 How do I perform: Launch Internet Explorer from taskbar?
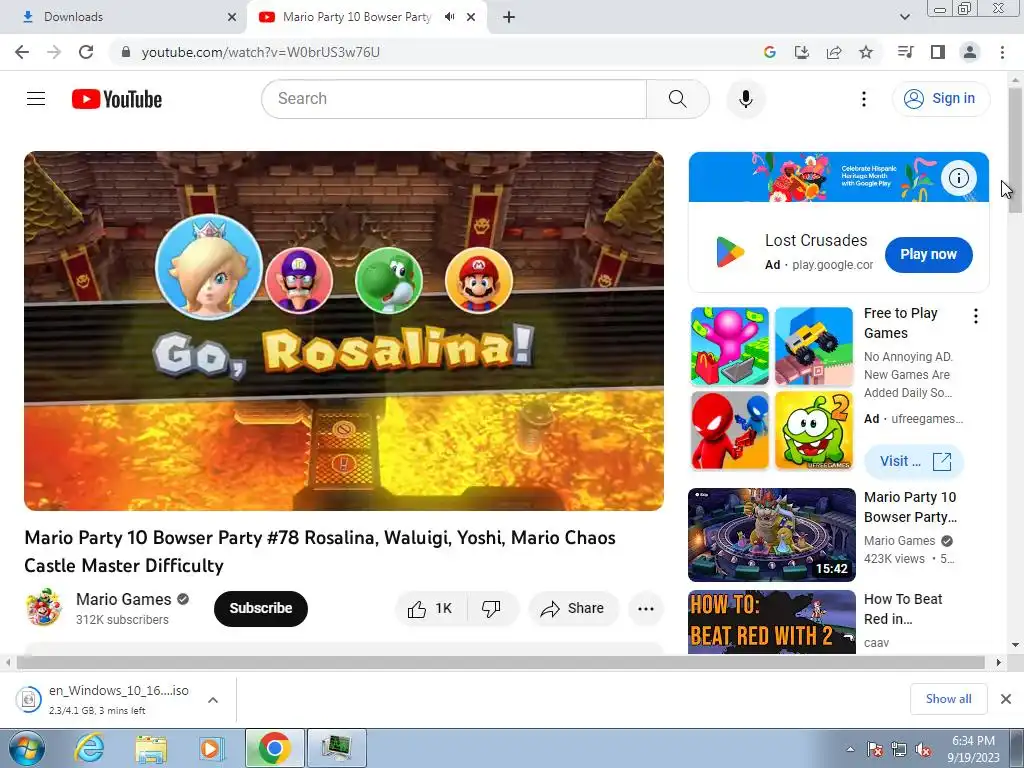click(89, 748)
